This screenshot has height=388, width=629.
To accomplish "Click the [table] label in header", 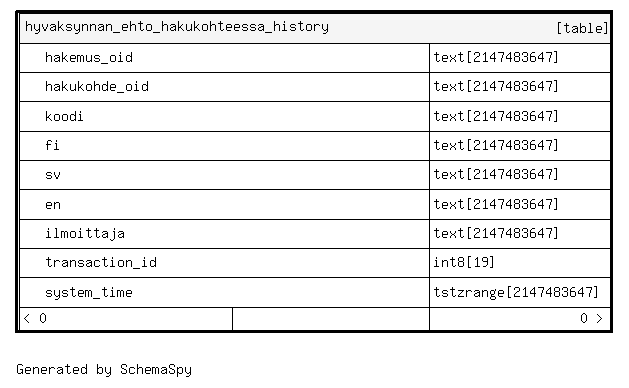I will (582, 28).
